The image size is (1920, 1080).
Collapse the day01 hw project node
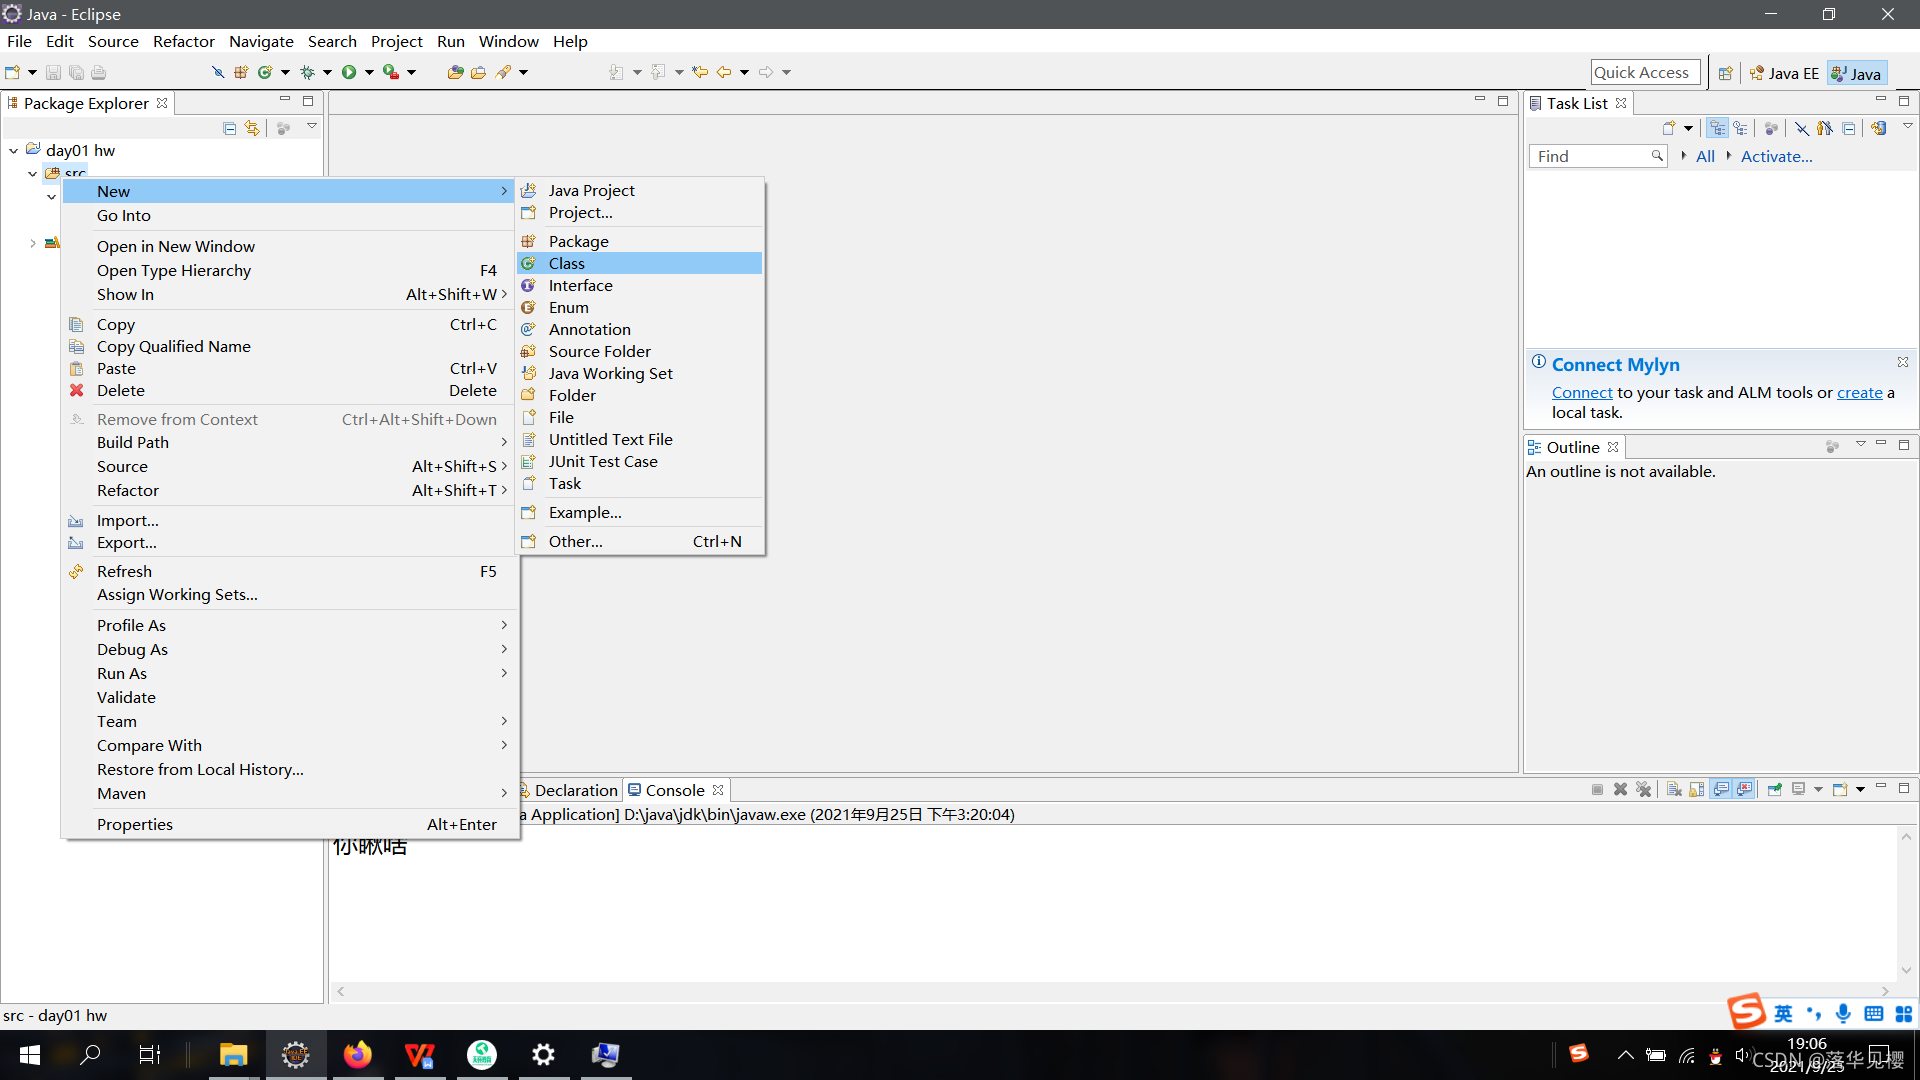click(13, 150)
